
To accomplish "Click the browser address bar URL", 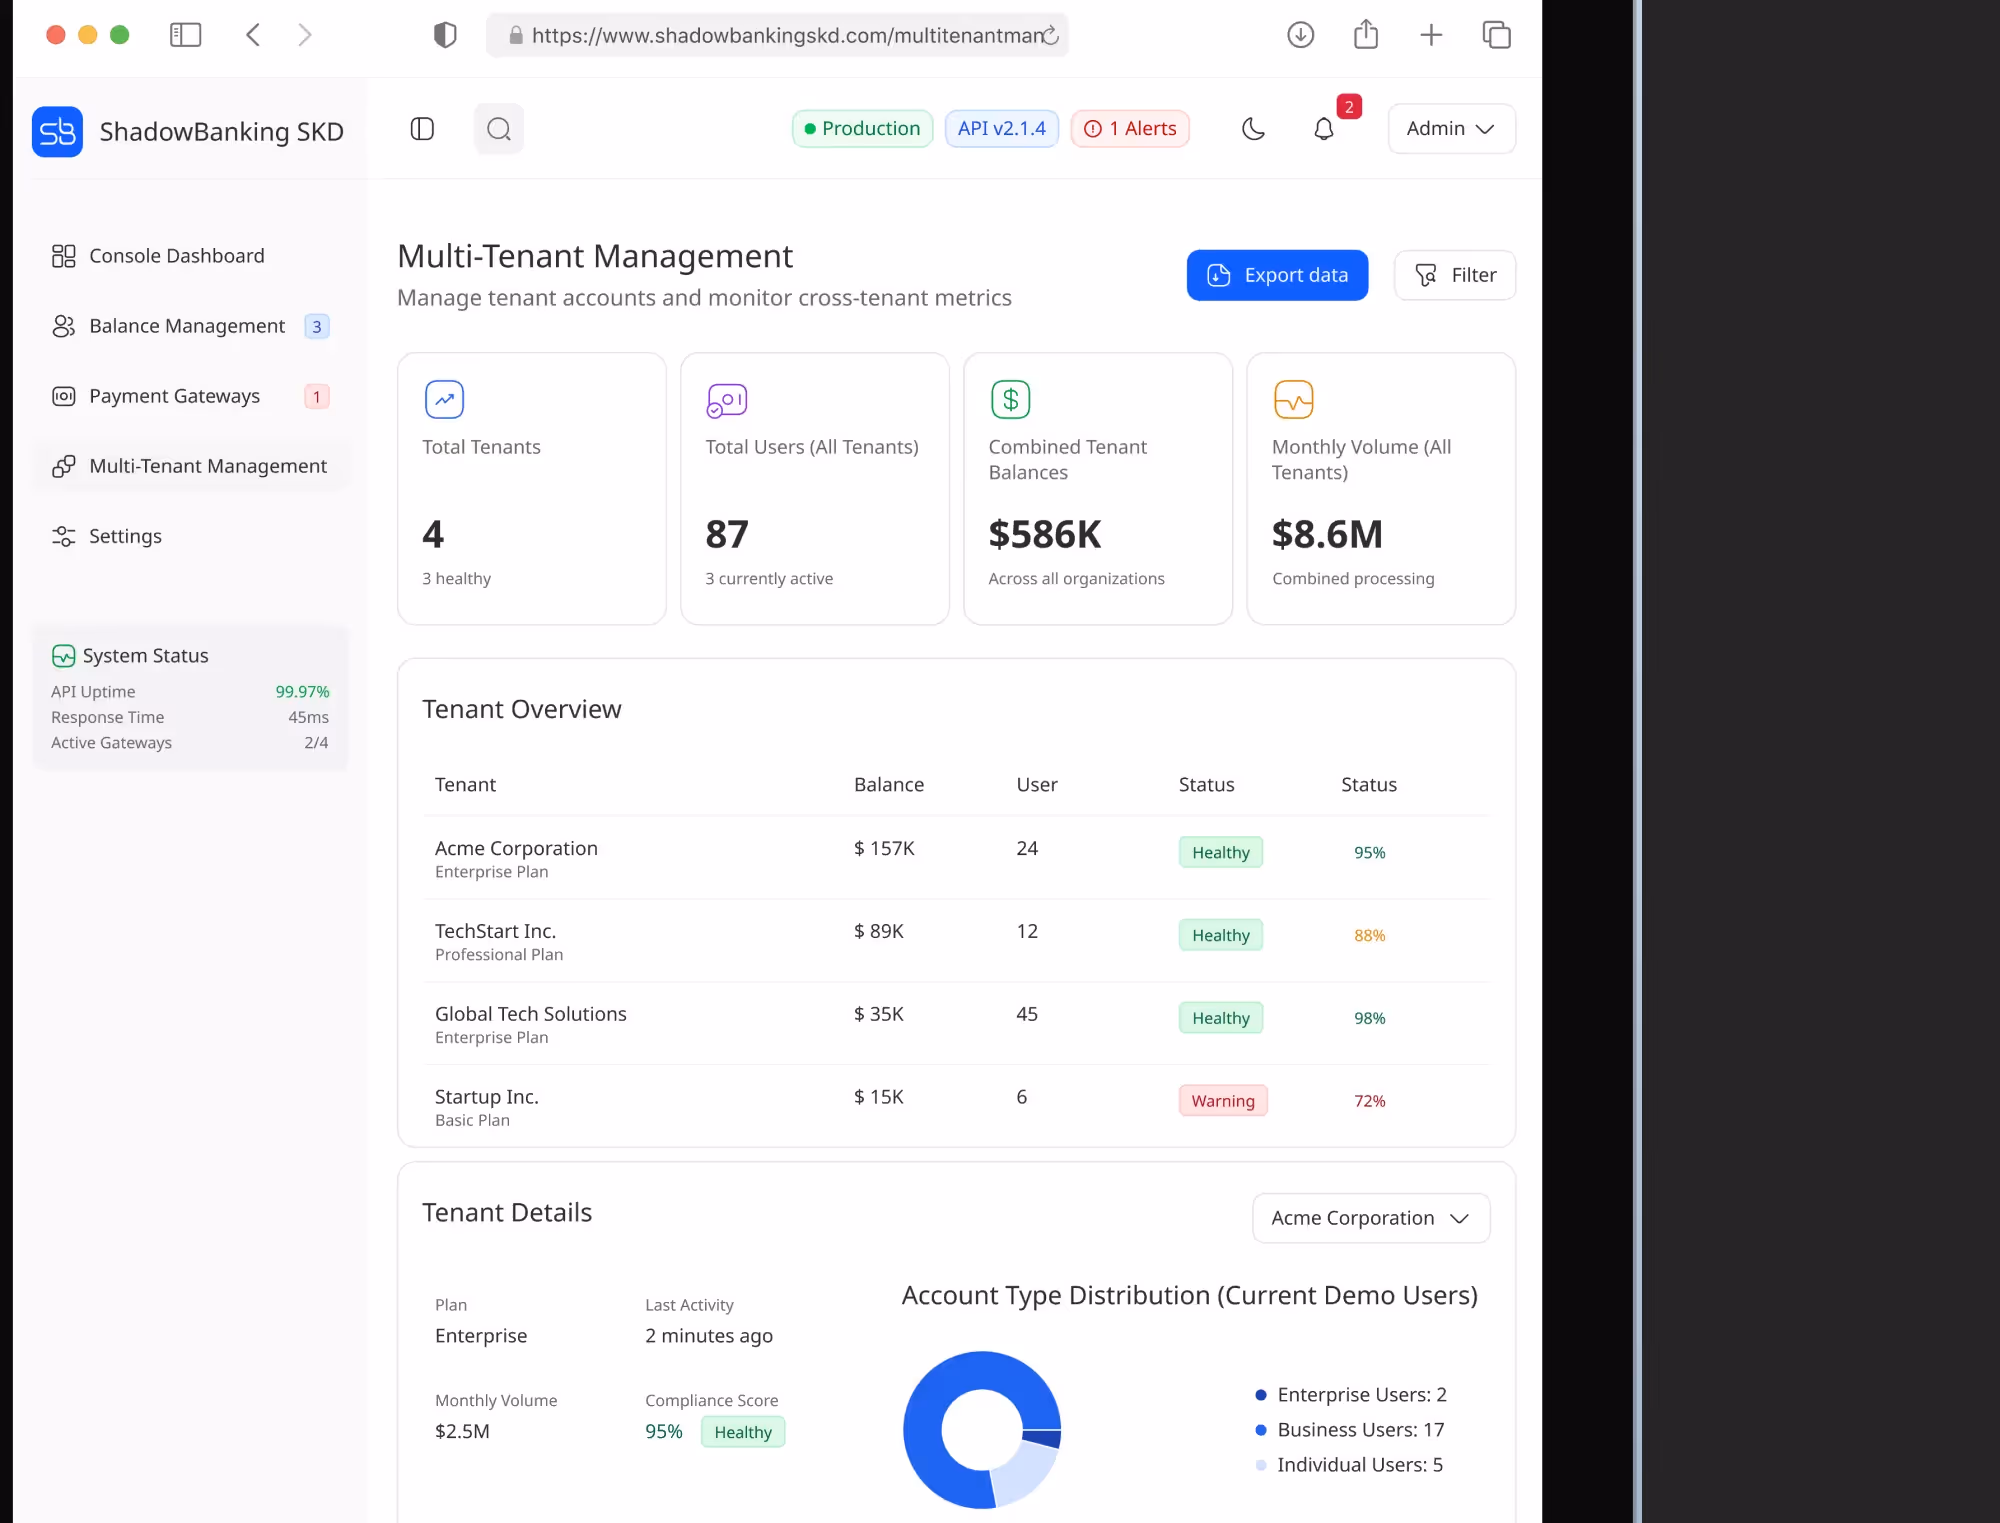I will 785,36.
